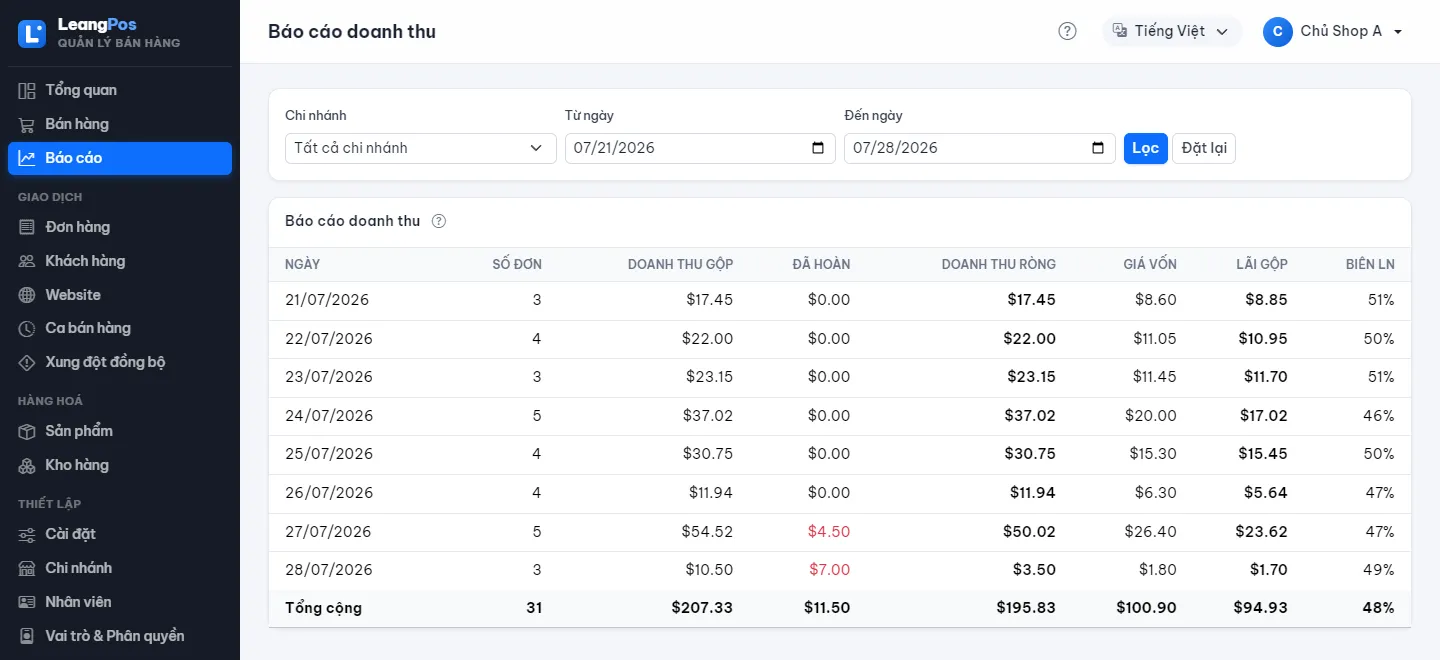Click the Chi nhánh store icon
Viewport: 1440px width, 660px height.
27,568
